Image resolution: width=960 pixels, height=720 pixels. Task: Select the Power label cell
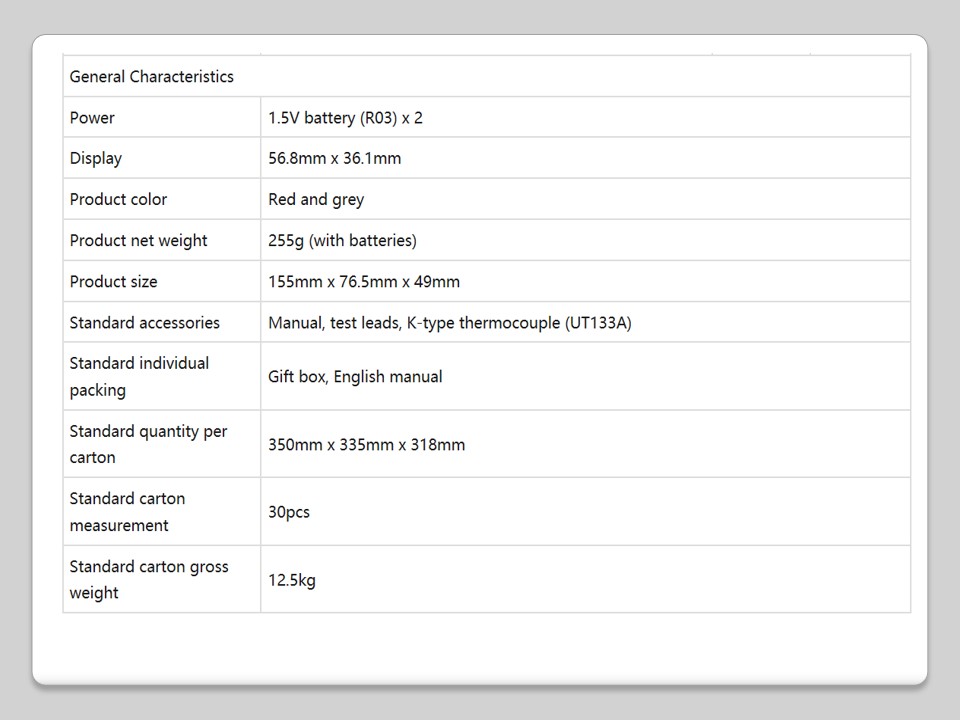coord(92,118)
